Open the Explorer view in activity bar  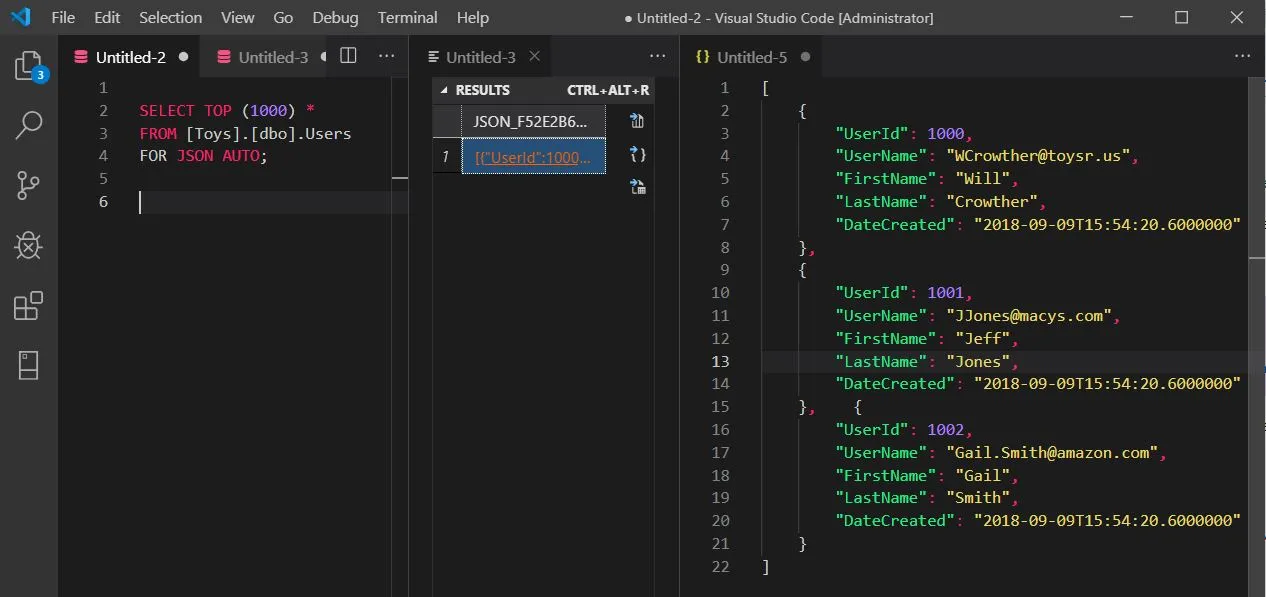coord(28,67)
